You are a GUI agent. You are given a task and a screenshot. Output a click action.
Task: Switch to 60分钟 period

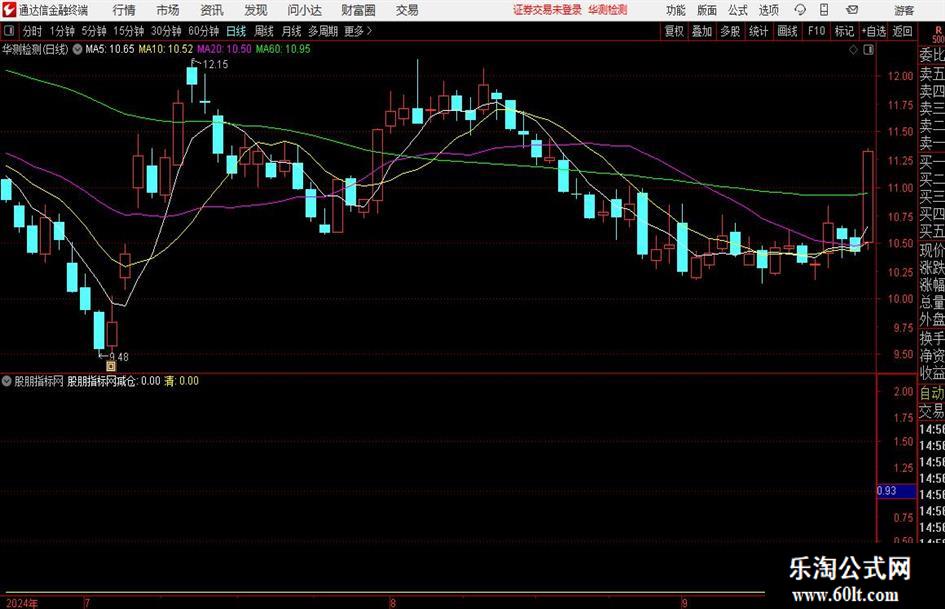click(x=203, y=31)
